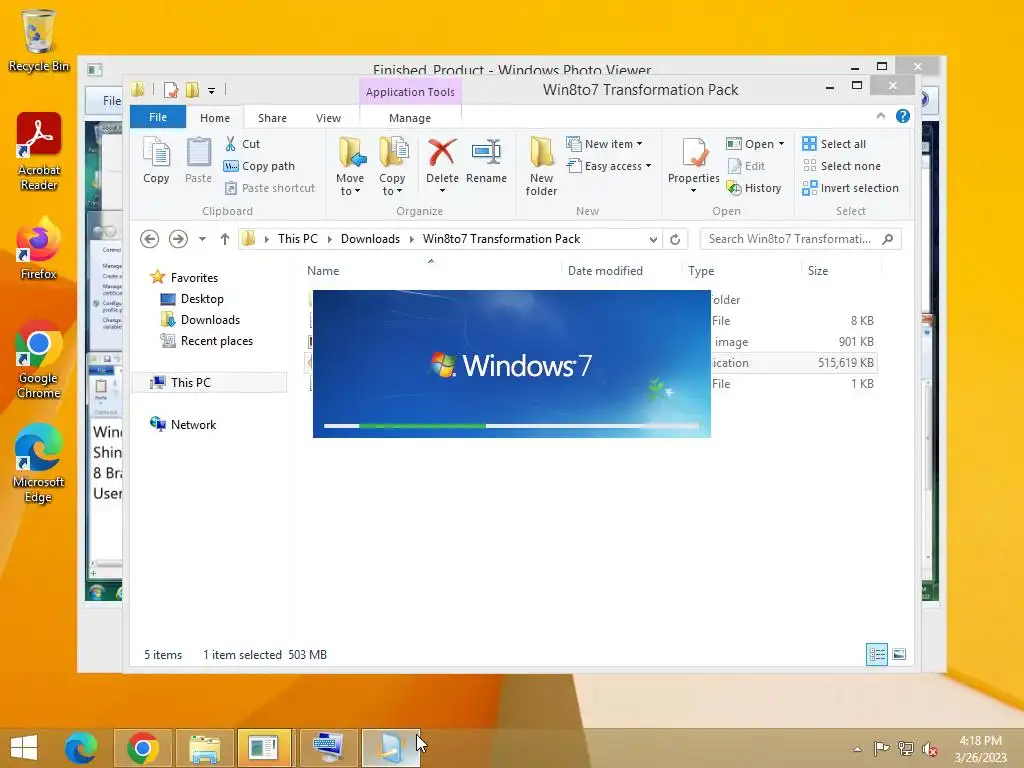Go up one folder level

pyautogui.click(x=225, y=239)
